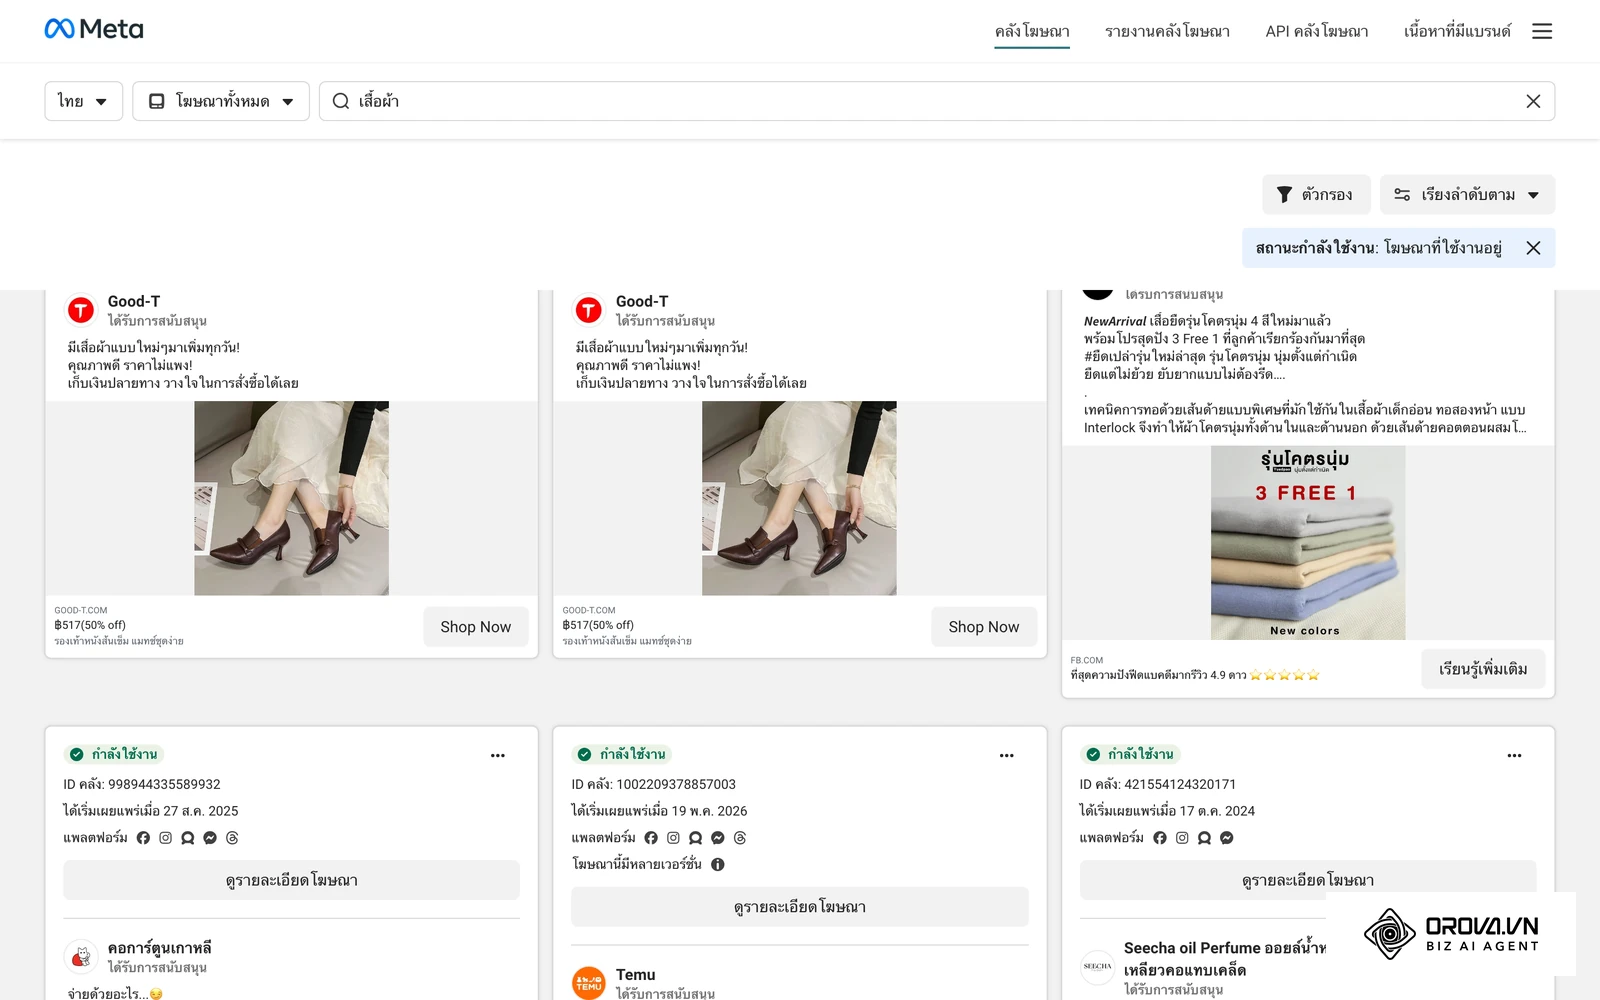
Task: Select the คลังโฆษณา tab
Action: tap(1032, 31)
